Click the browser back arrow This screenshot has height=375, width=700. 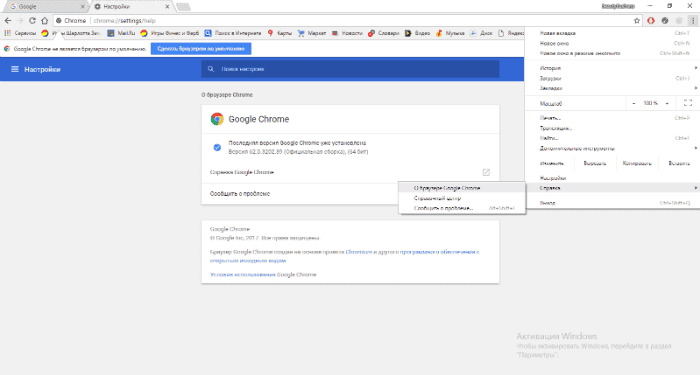click(x=8, y=21)
